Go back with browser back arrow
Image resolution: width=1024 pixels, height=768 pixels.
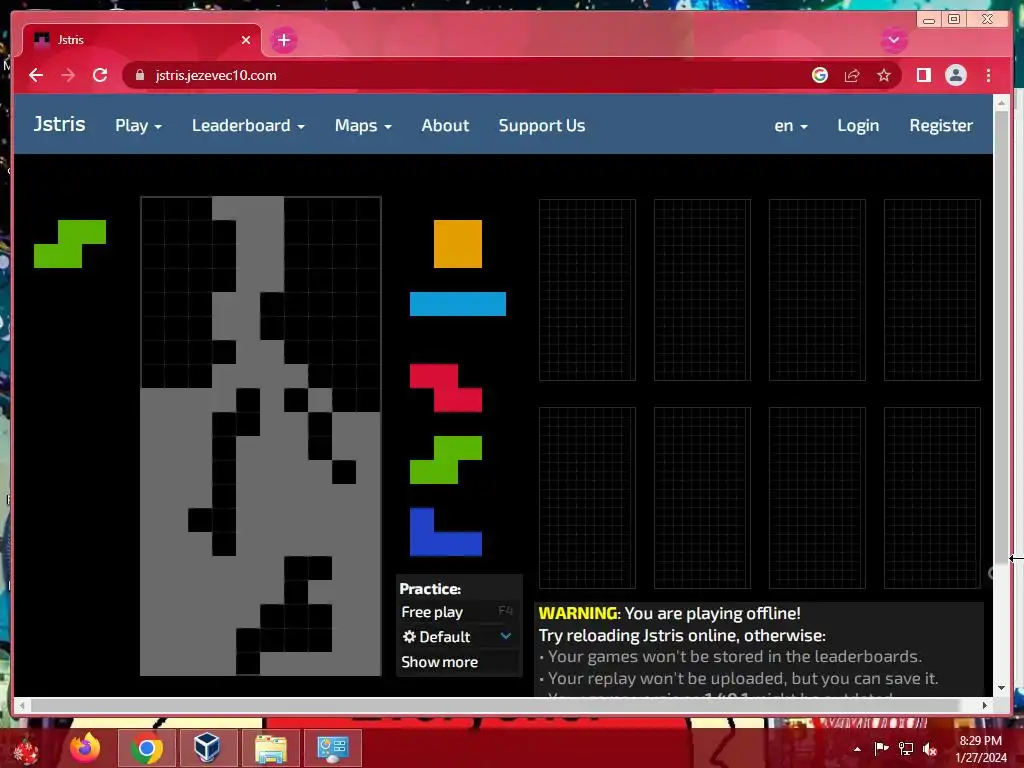(x=36, y=75)
